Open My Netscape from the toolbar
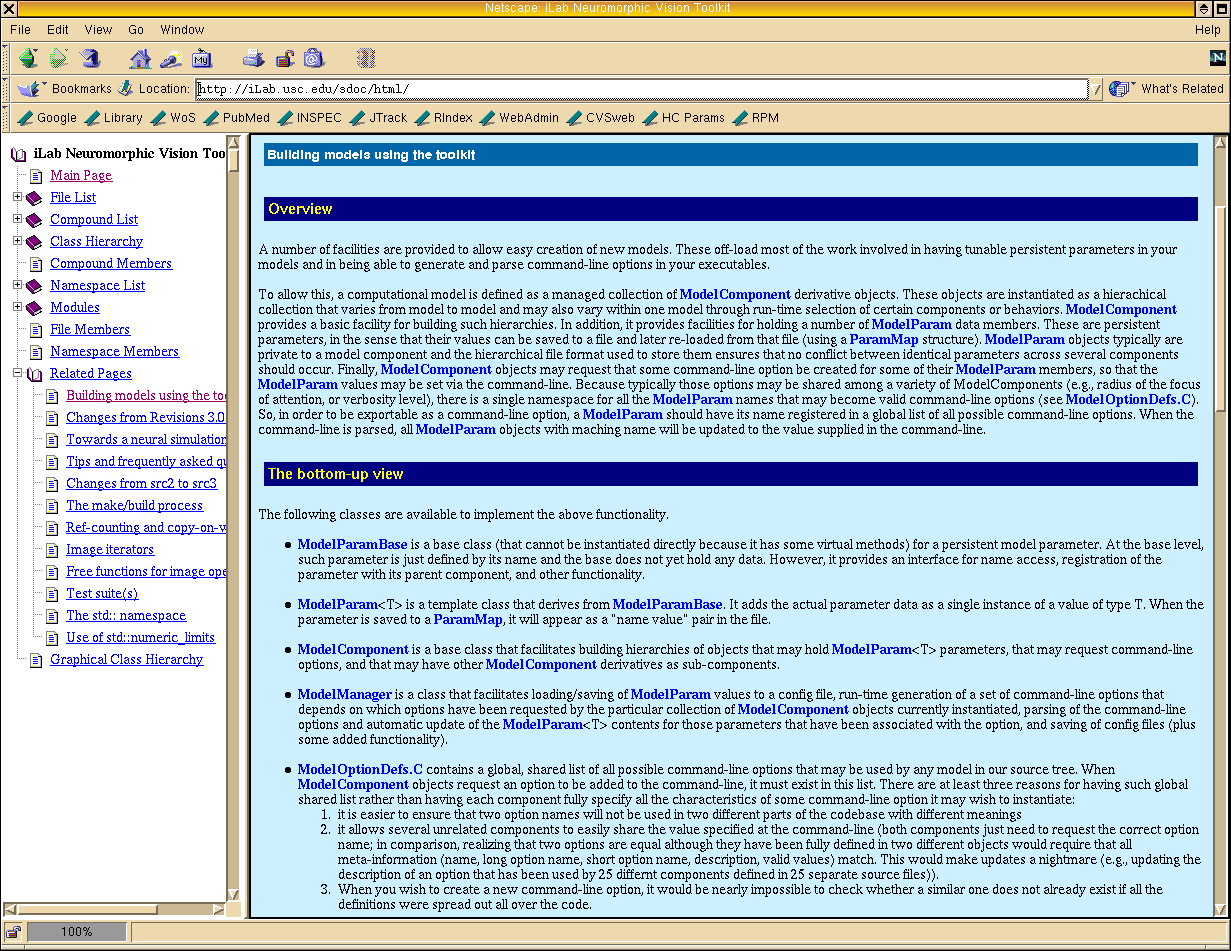The image size is (1231, 951). tap(202, 59)
